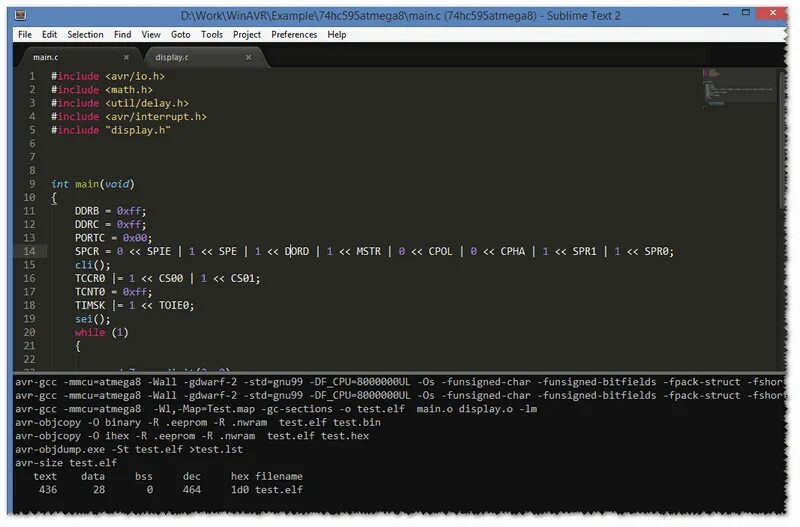Screen dimensions: 800x527
Task: Click line number 14 in gutter
Action: (x=29, y=251)
